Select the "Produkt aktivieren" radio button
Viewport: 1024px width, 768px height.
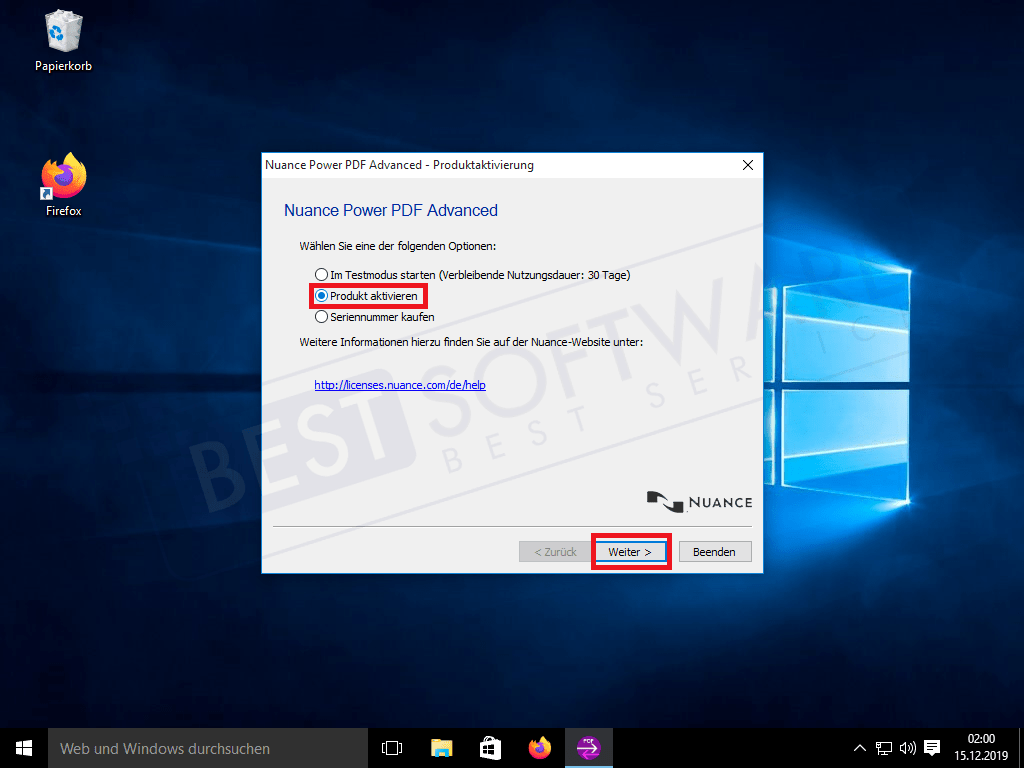coord(321,296)
